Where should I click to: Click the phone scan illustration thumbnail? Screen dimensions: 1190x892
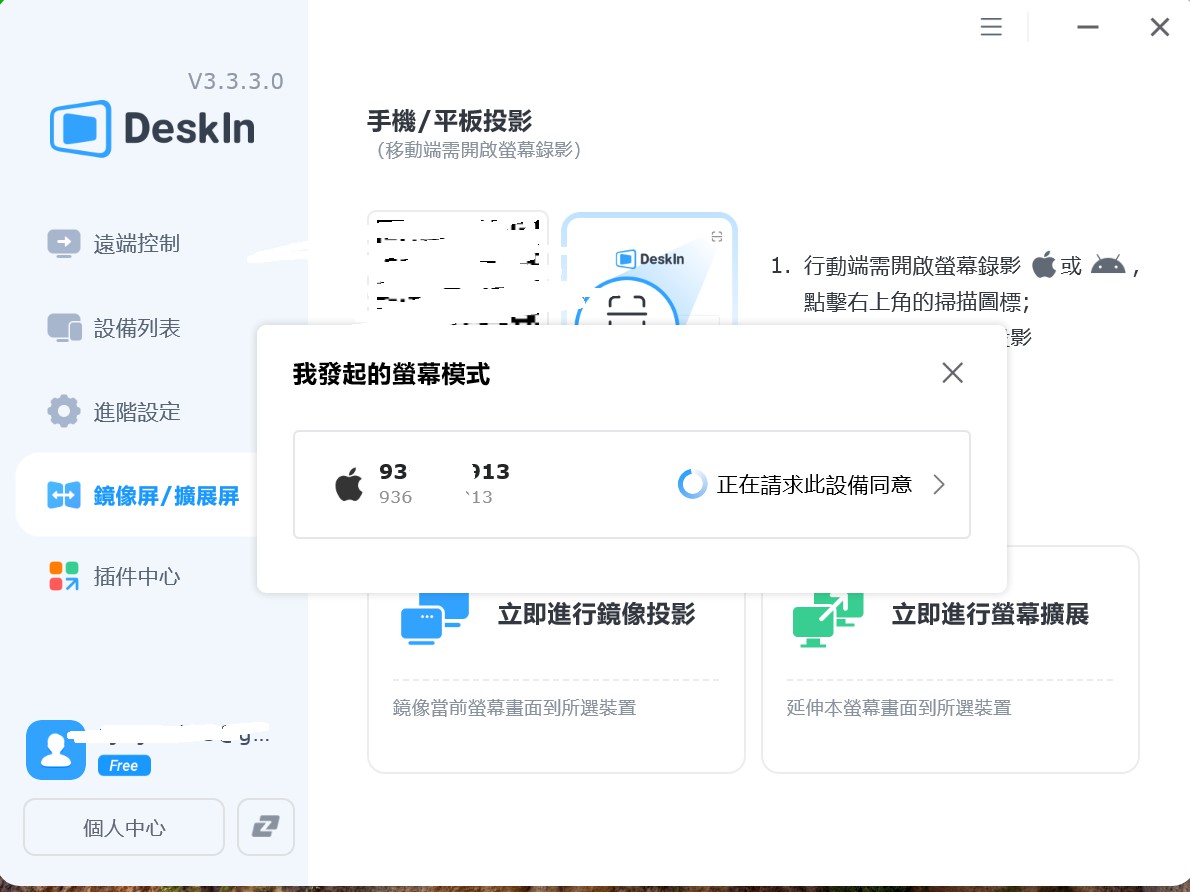pyautogui.click(x=650, y=269)
